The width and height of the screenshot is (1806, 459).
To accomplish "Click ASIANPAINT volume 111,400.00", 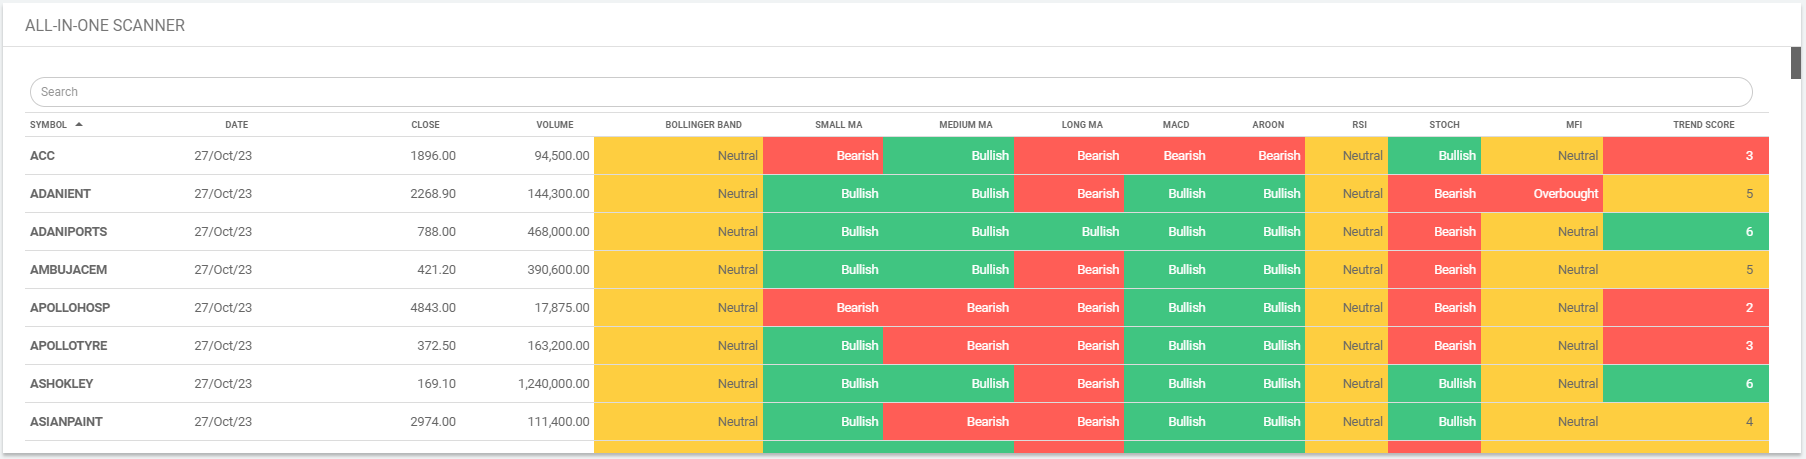I will click(x=558, y=422).
